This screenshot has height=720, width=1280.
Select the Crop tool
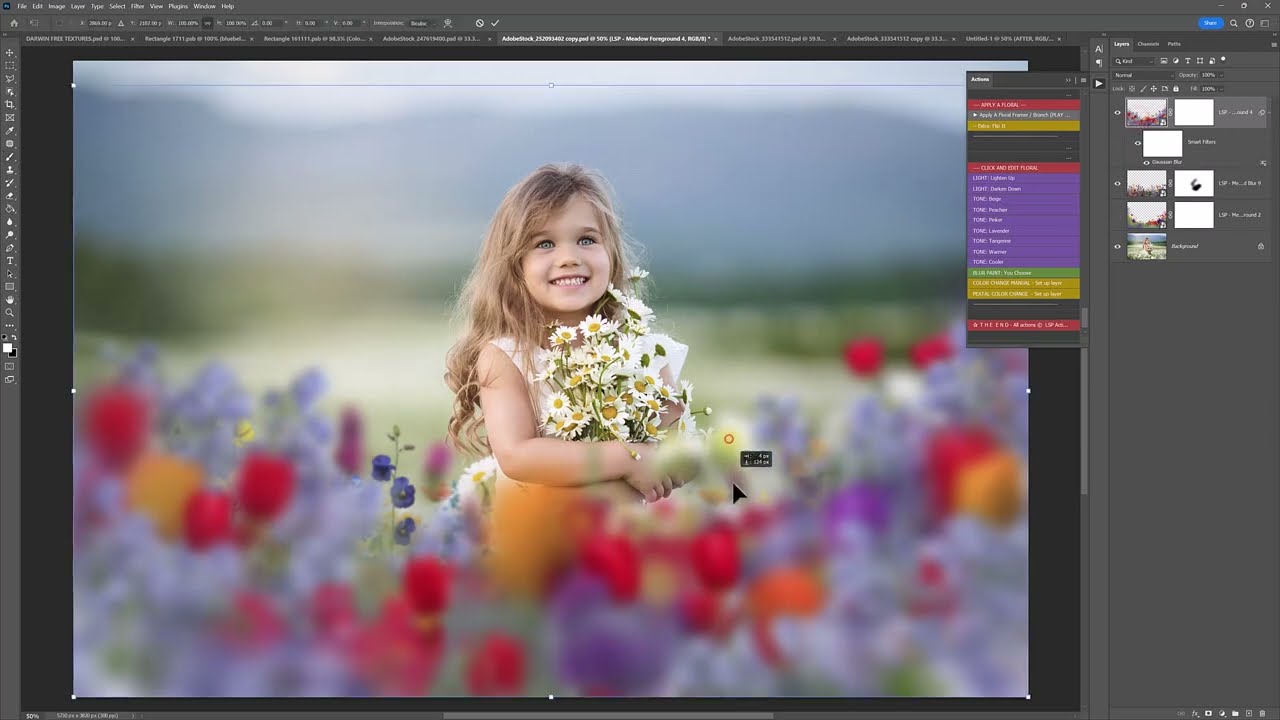tap(10, 104)
